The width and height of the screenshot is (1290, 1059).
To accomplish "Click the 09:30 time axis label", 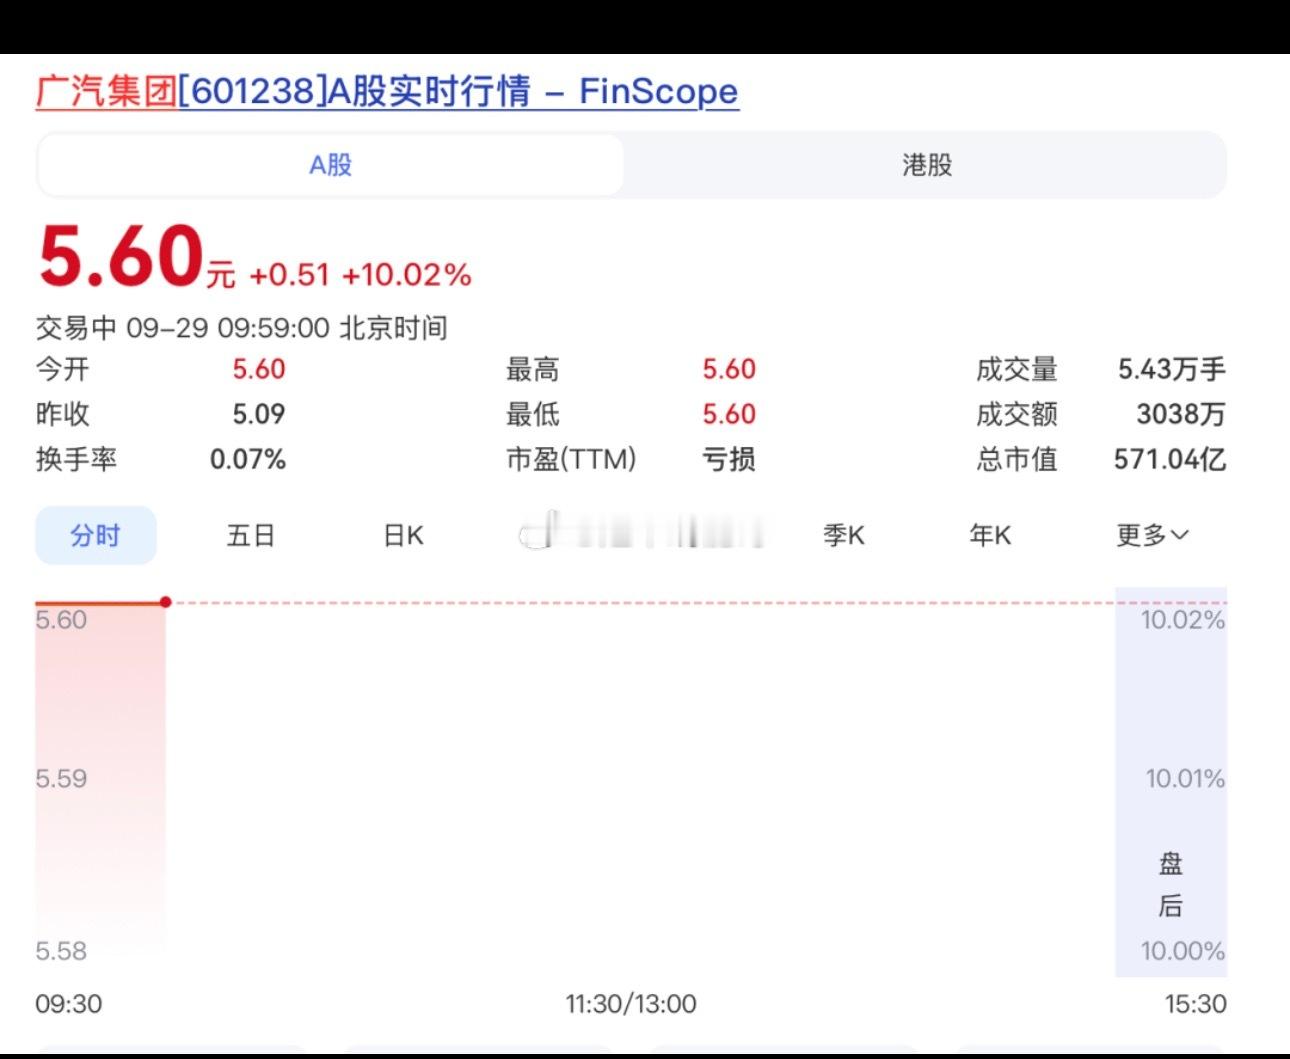I will [x=69, y=1003].
